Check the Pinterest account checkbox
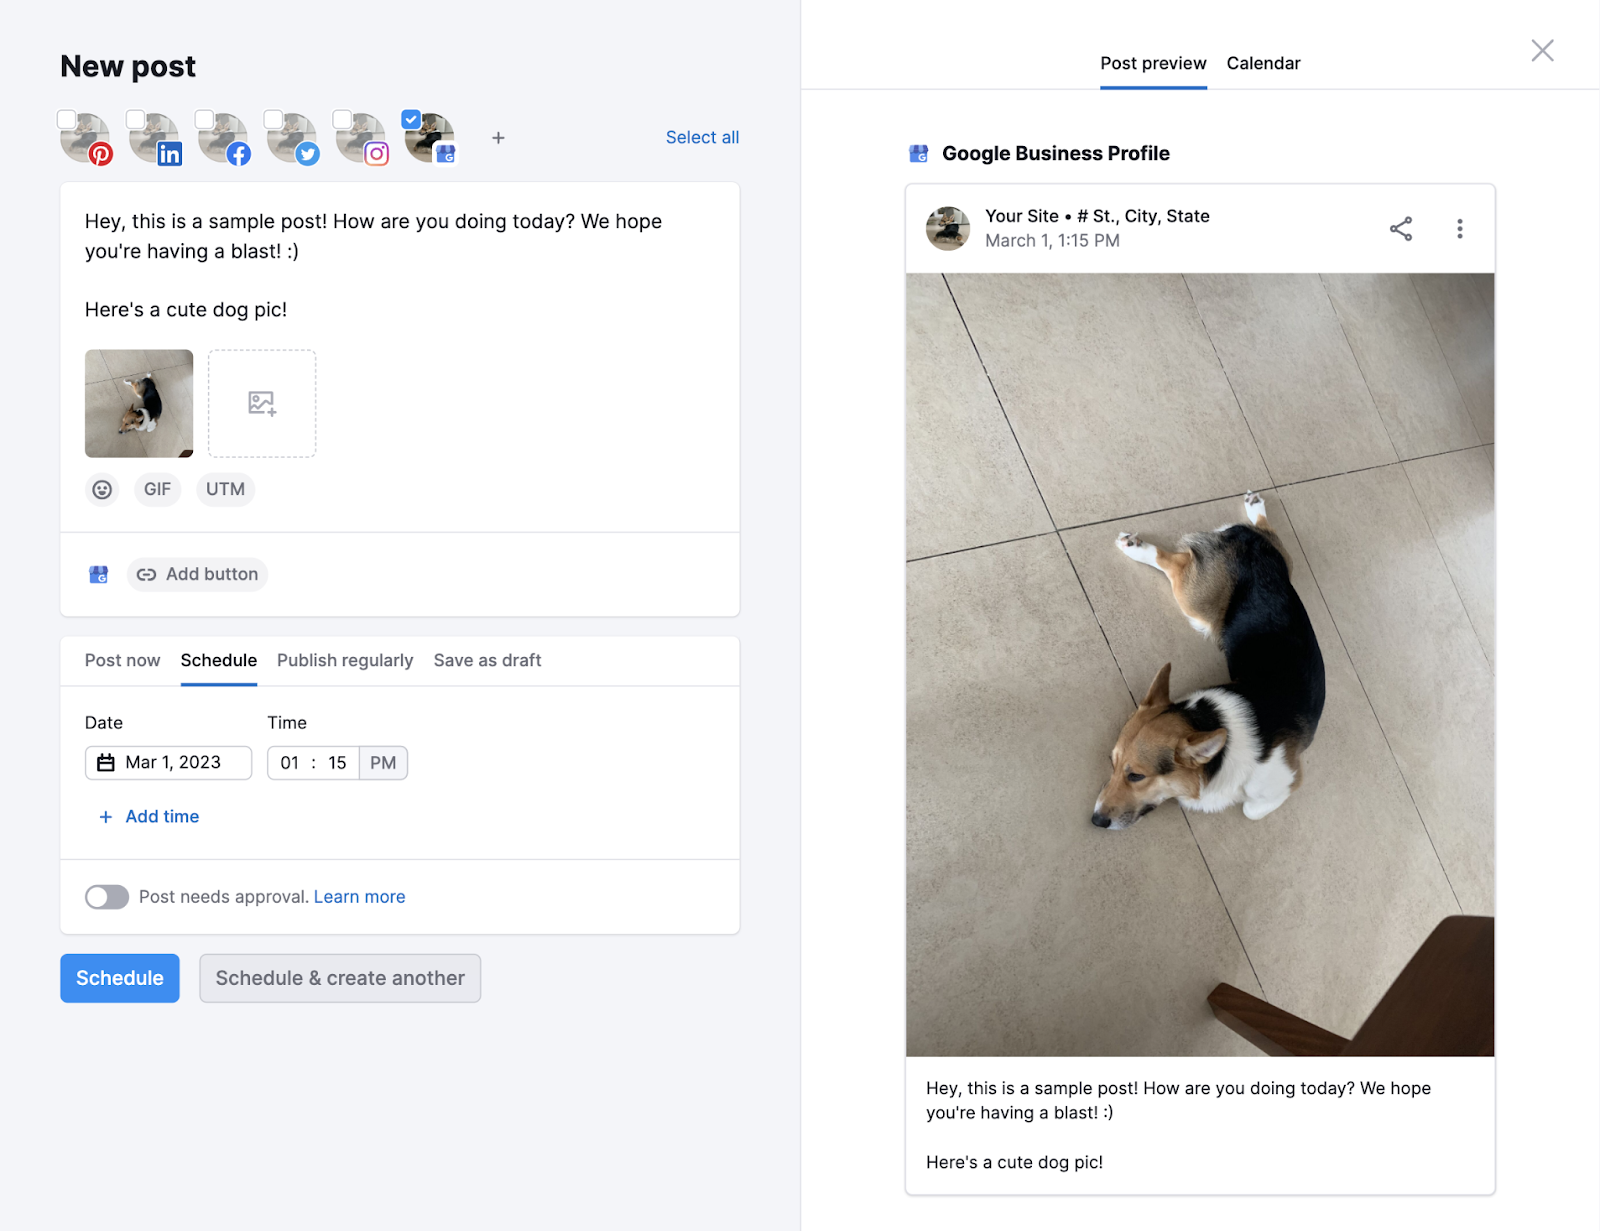 pyautogui.click(x=66, y=118)
